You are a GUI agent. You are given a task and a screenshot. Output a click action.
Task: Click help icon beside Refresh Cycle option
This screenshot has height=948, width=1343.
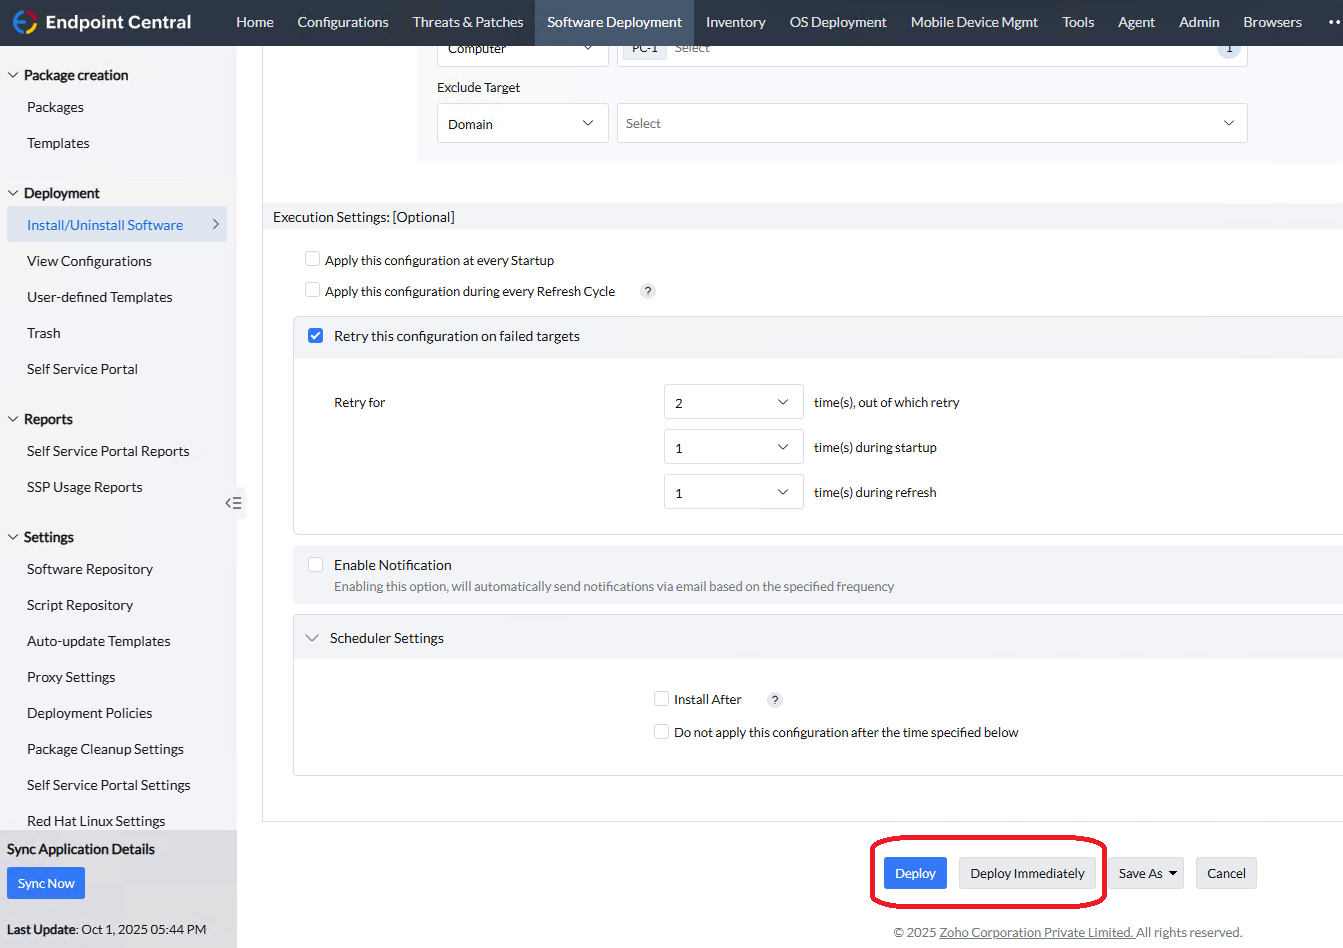point(648,291)
